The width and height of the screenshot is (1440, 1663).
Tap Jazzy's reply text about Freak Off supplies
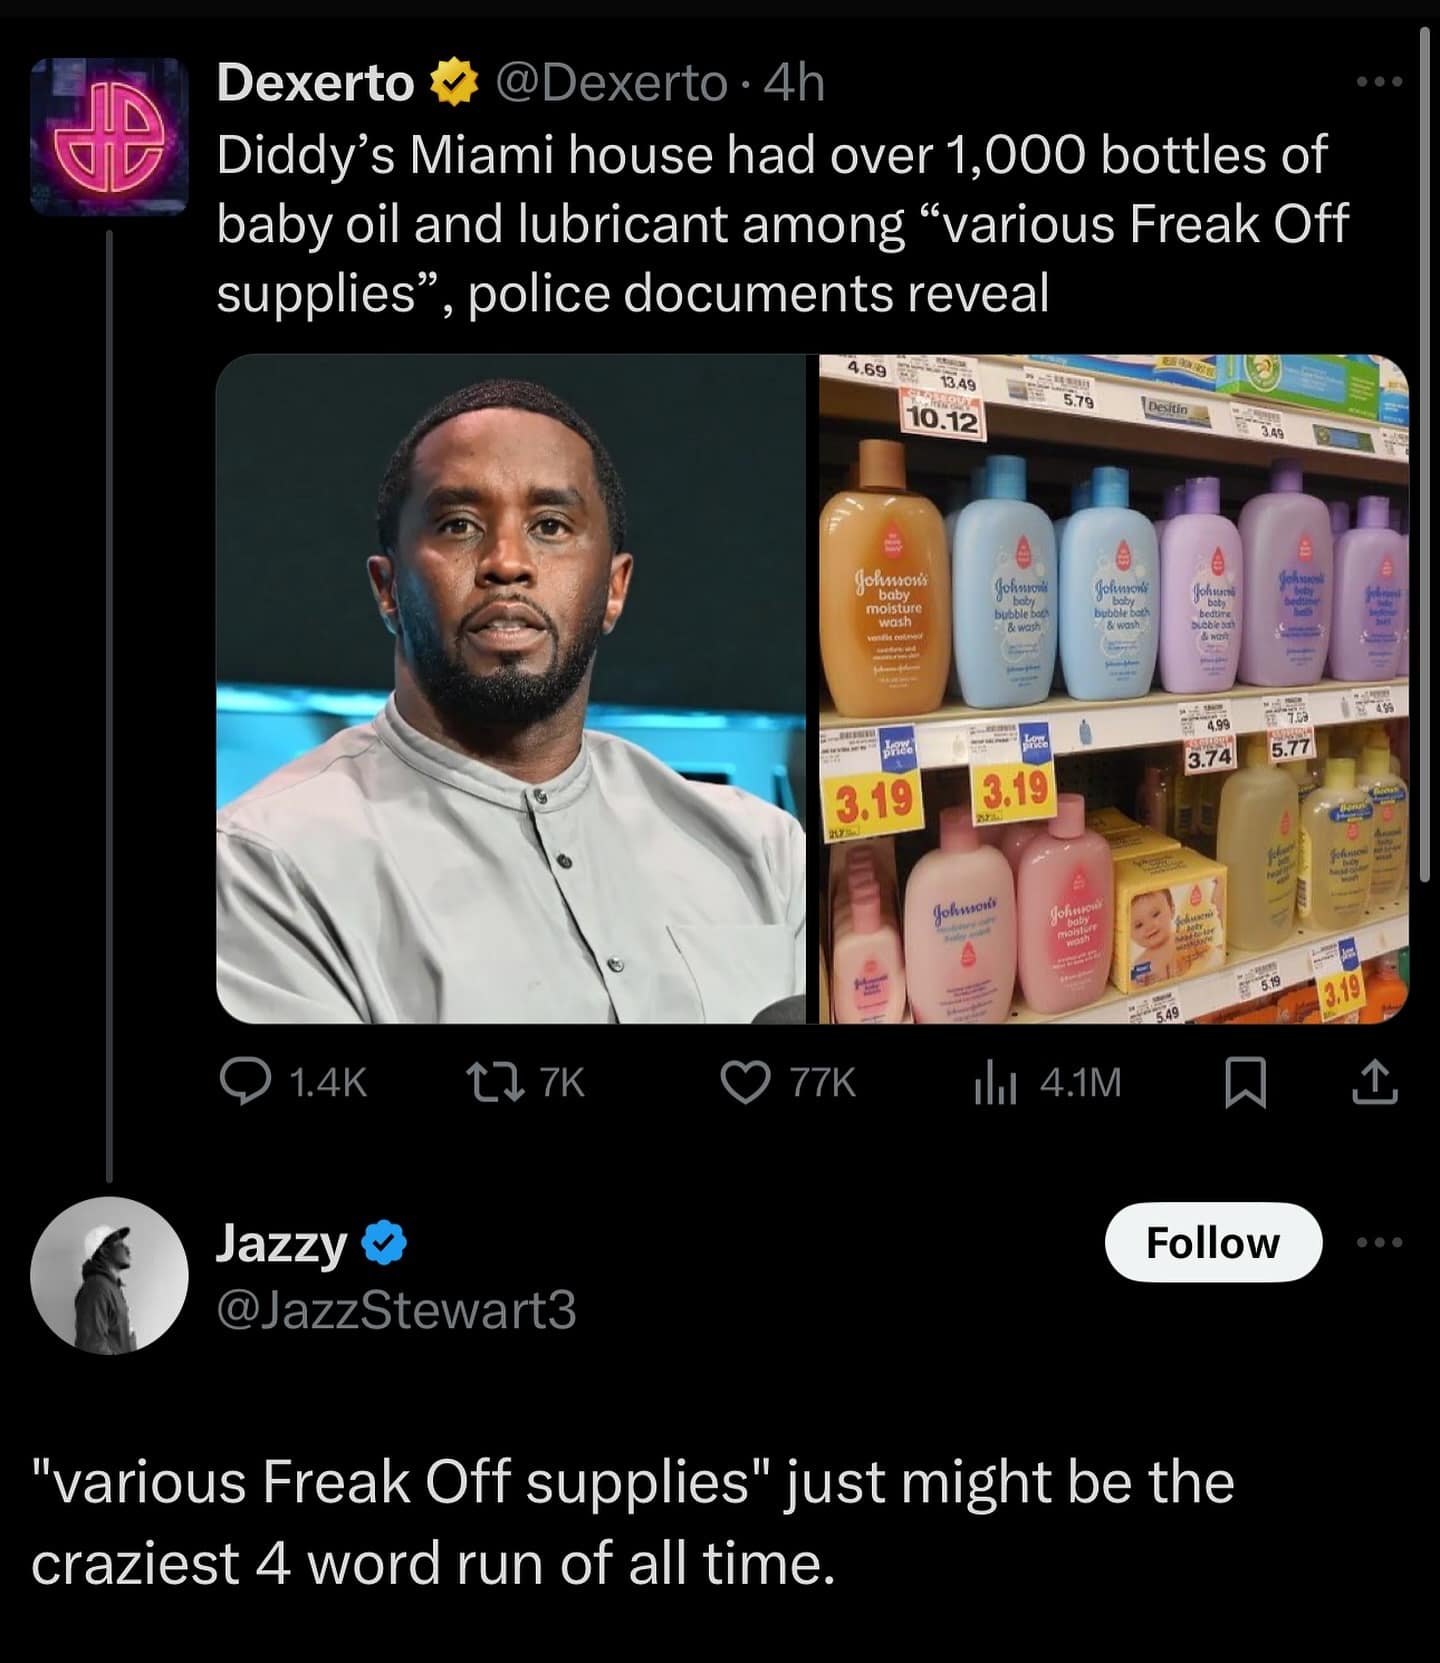pos(632,1522)
